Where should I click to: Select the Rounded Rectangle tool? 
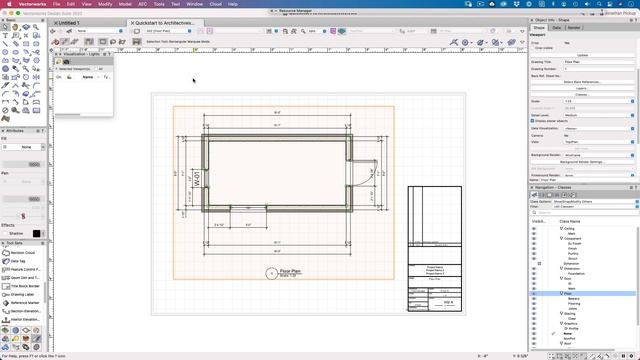click(x=36, y=44)
